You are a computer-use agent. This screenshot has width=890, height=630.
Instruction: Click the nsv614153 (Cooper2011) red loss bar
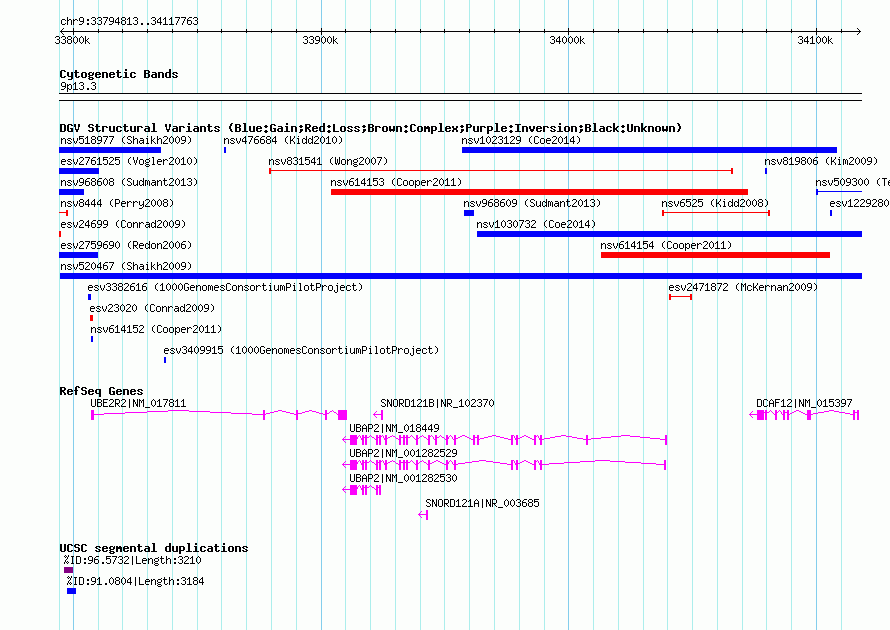click(x=539, y=192)
